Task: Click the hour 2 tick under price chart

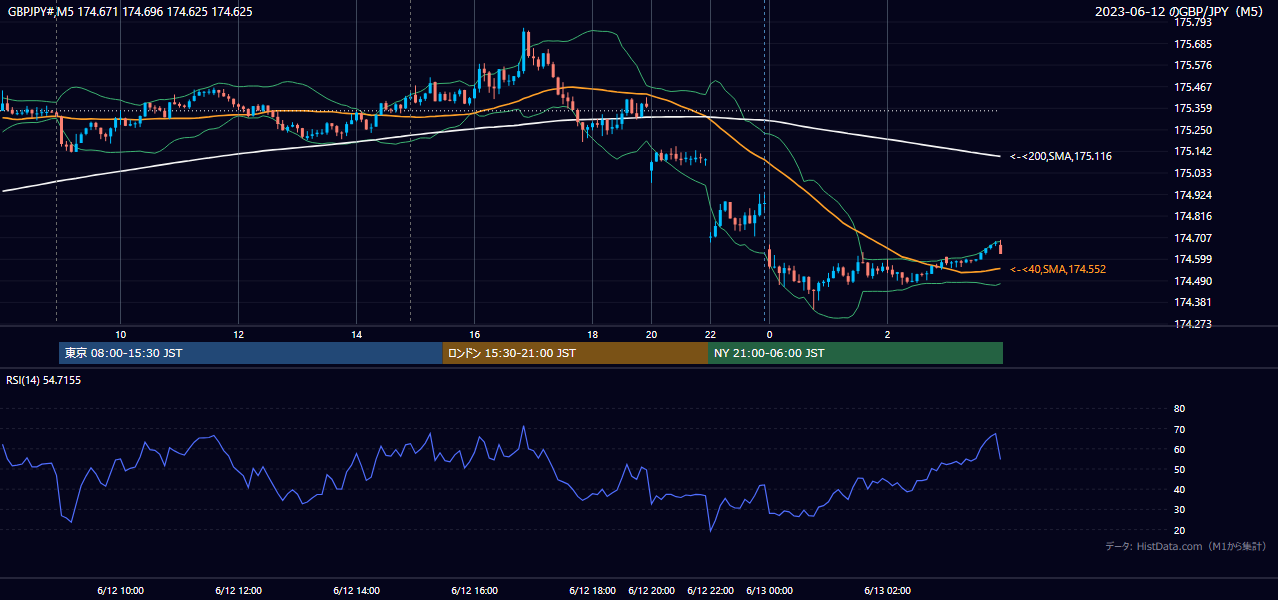Action: 887,334
